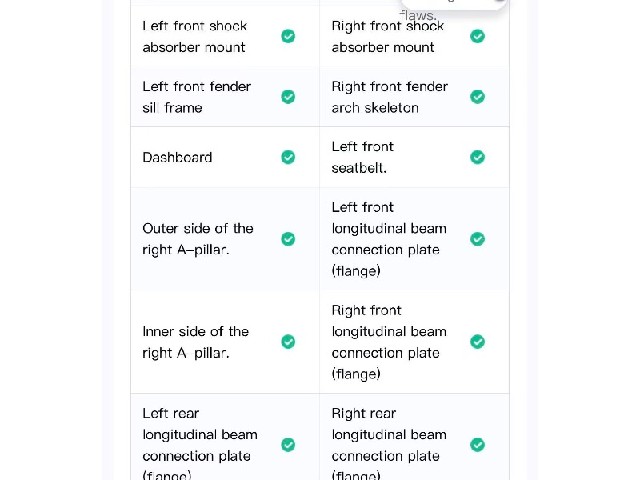Select the Left rear longitudinal beam checkmark

click(288, 445)
